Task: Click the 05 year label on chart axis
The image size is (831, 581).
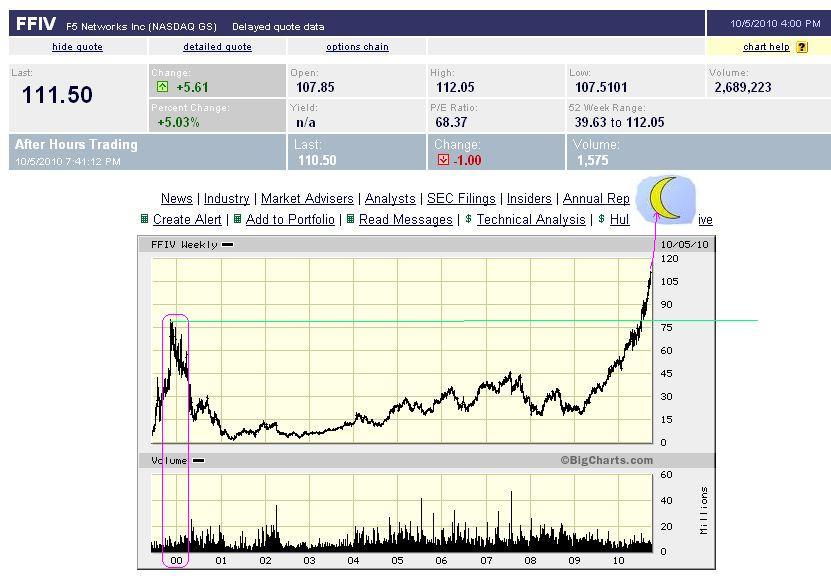Action: (397, 560)
